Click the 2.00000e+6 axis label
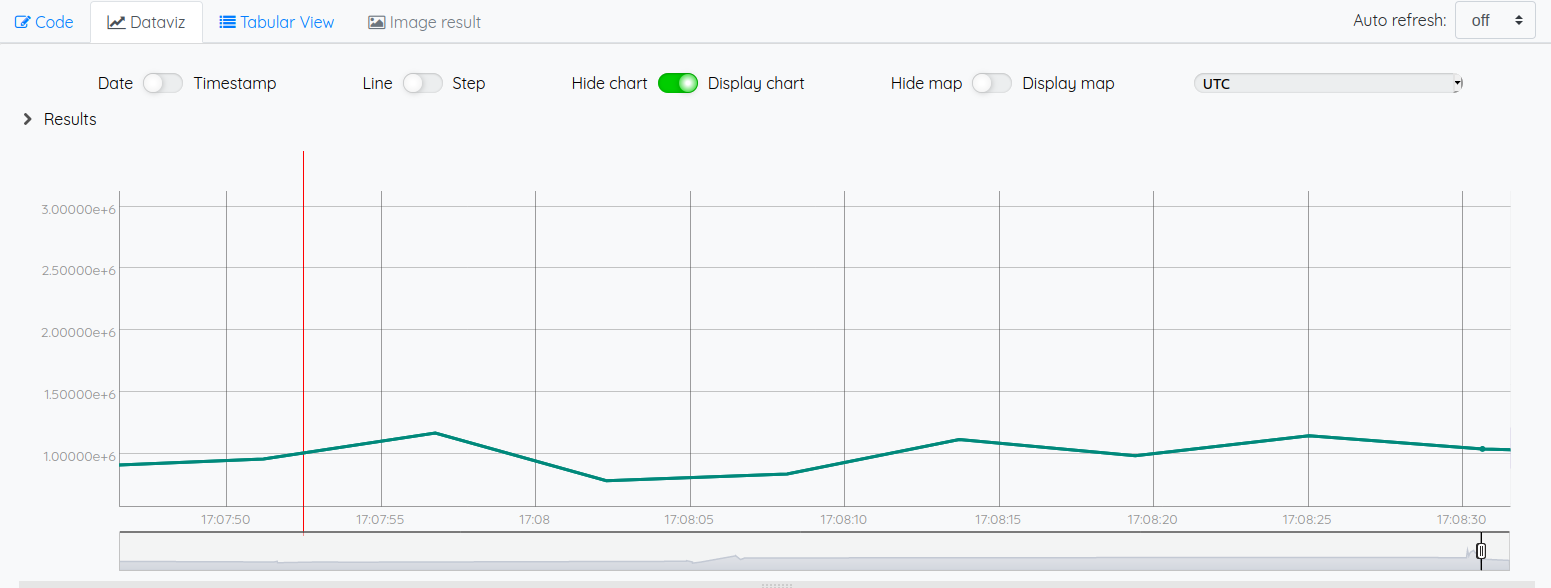The width and height of the screenshot is (1551, 588). pos(79,332)
